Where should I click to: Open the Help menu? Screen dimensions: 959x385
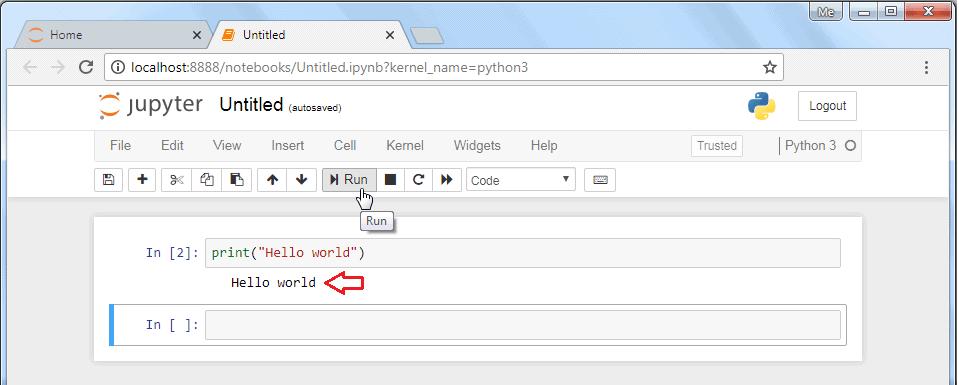(x=544, y=146)
